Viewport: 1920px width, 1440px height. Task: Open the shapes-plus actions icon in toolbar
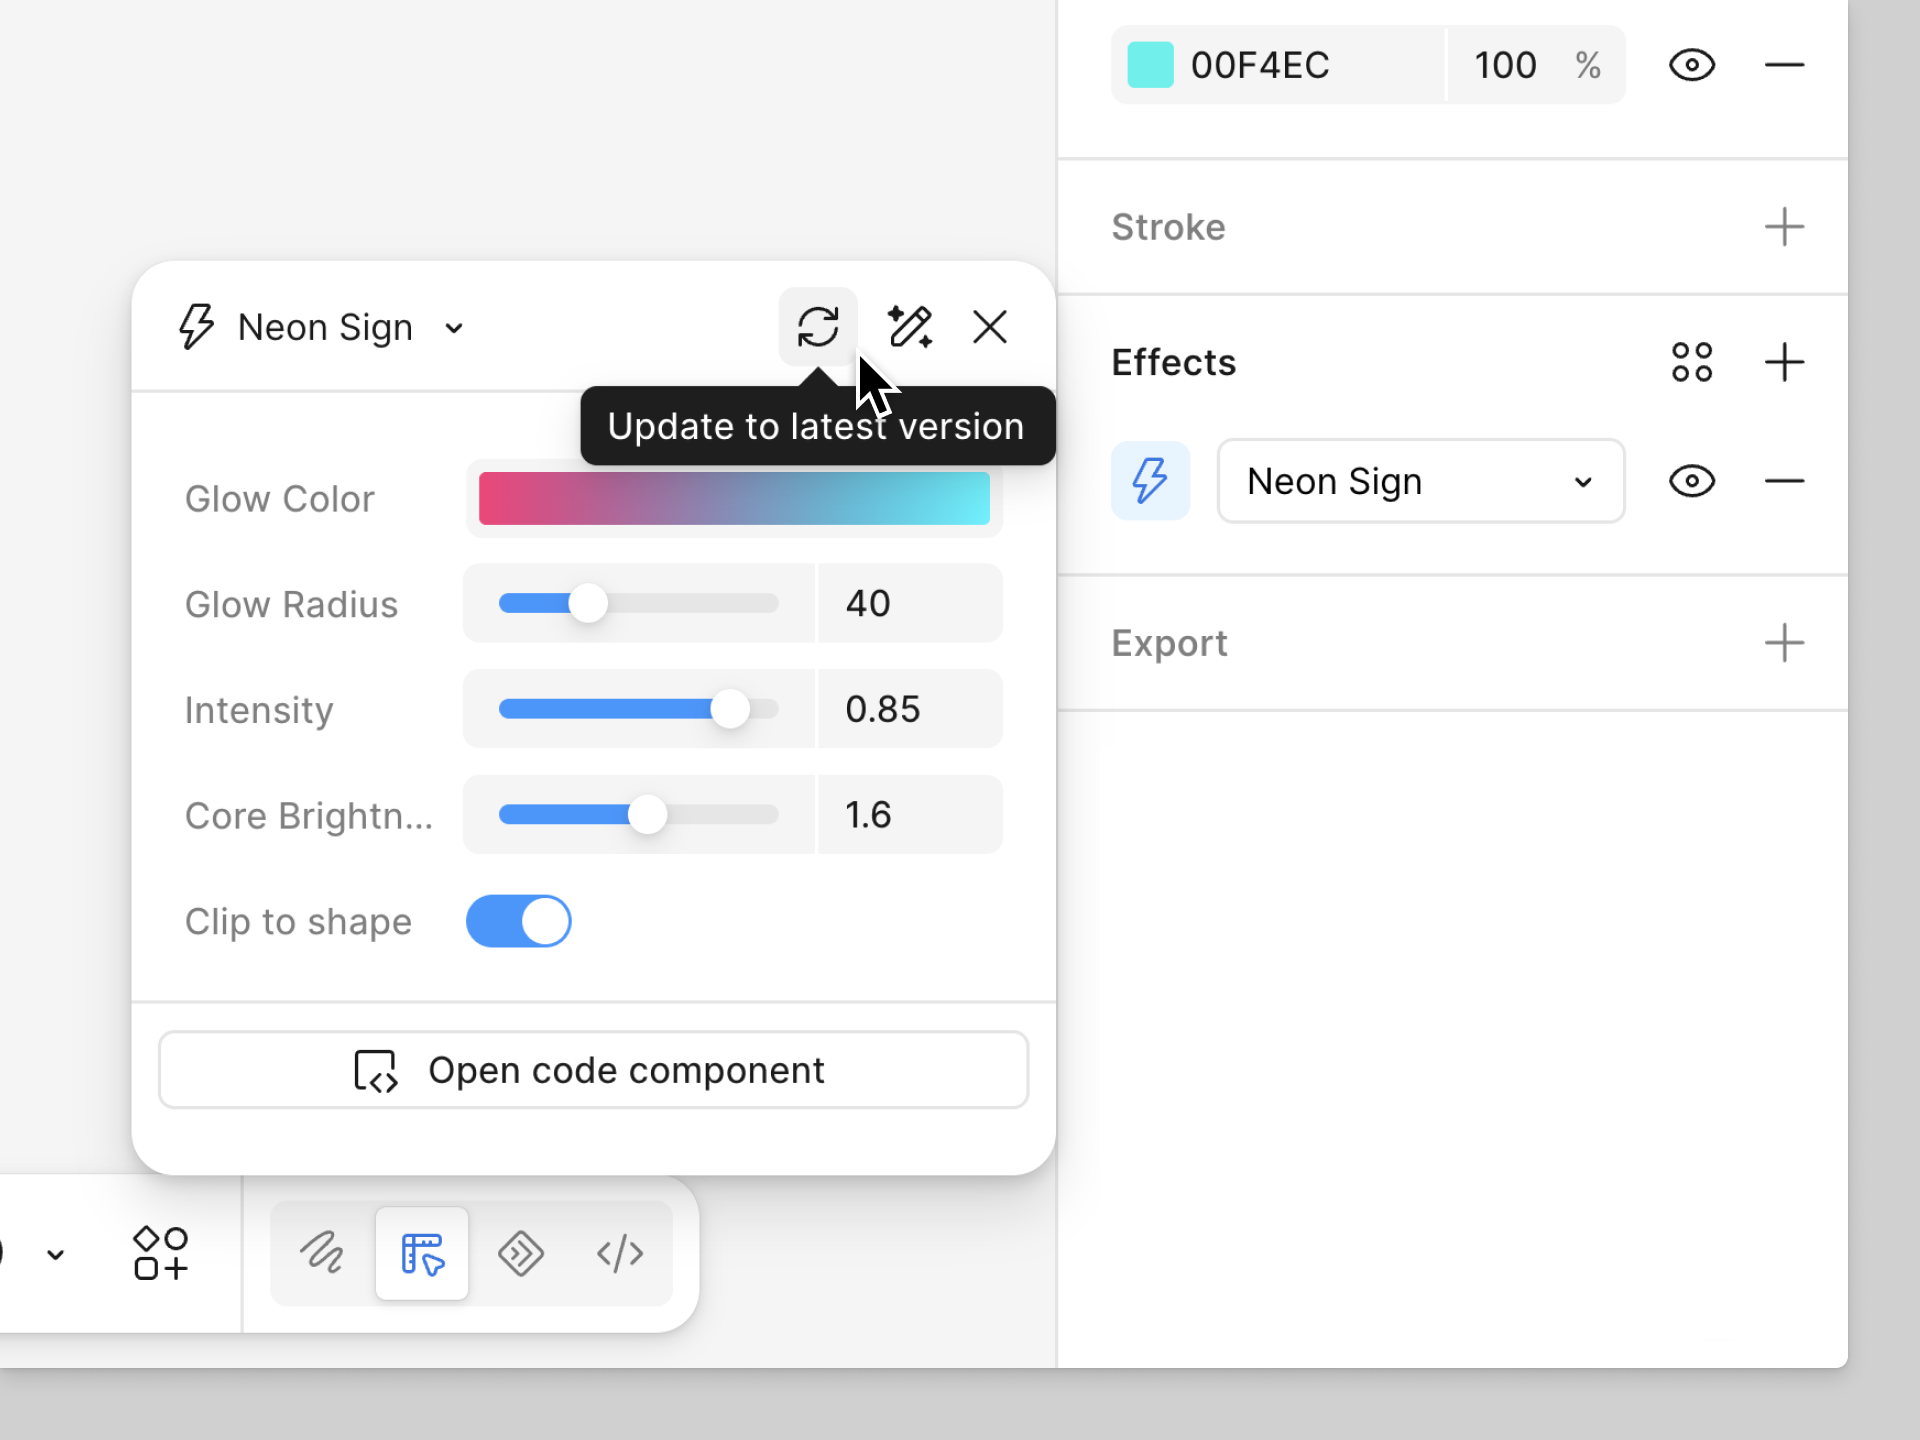pos(161,1253)
